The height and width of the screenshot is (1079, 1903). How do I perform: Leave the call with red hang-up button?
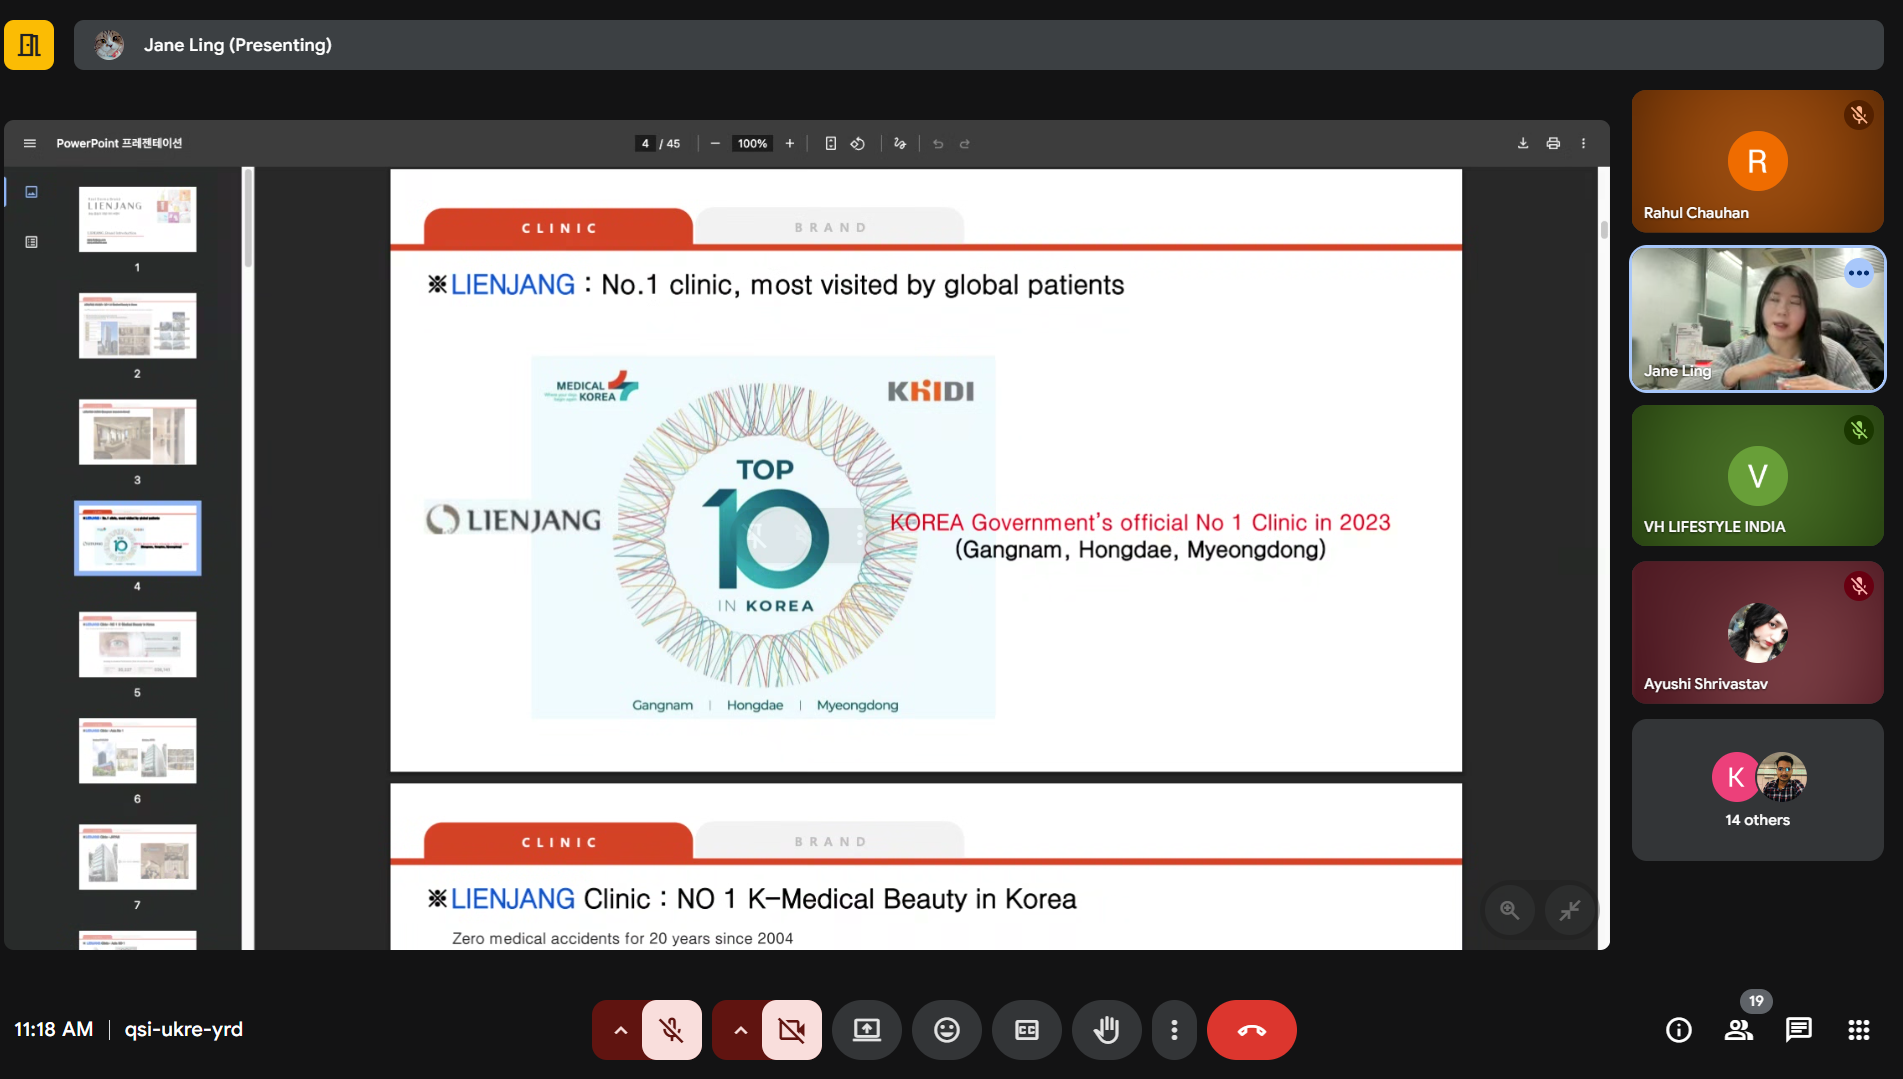(x=1251, y=1029)
